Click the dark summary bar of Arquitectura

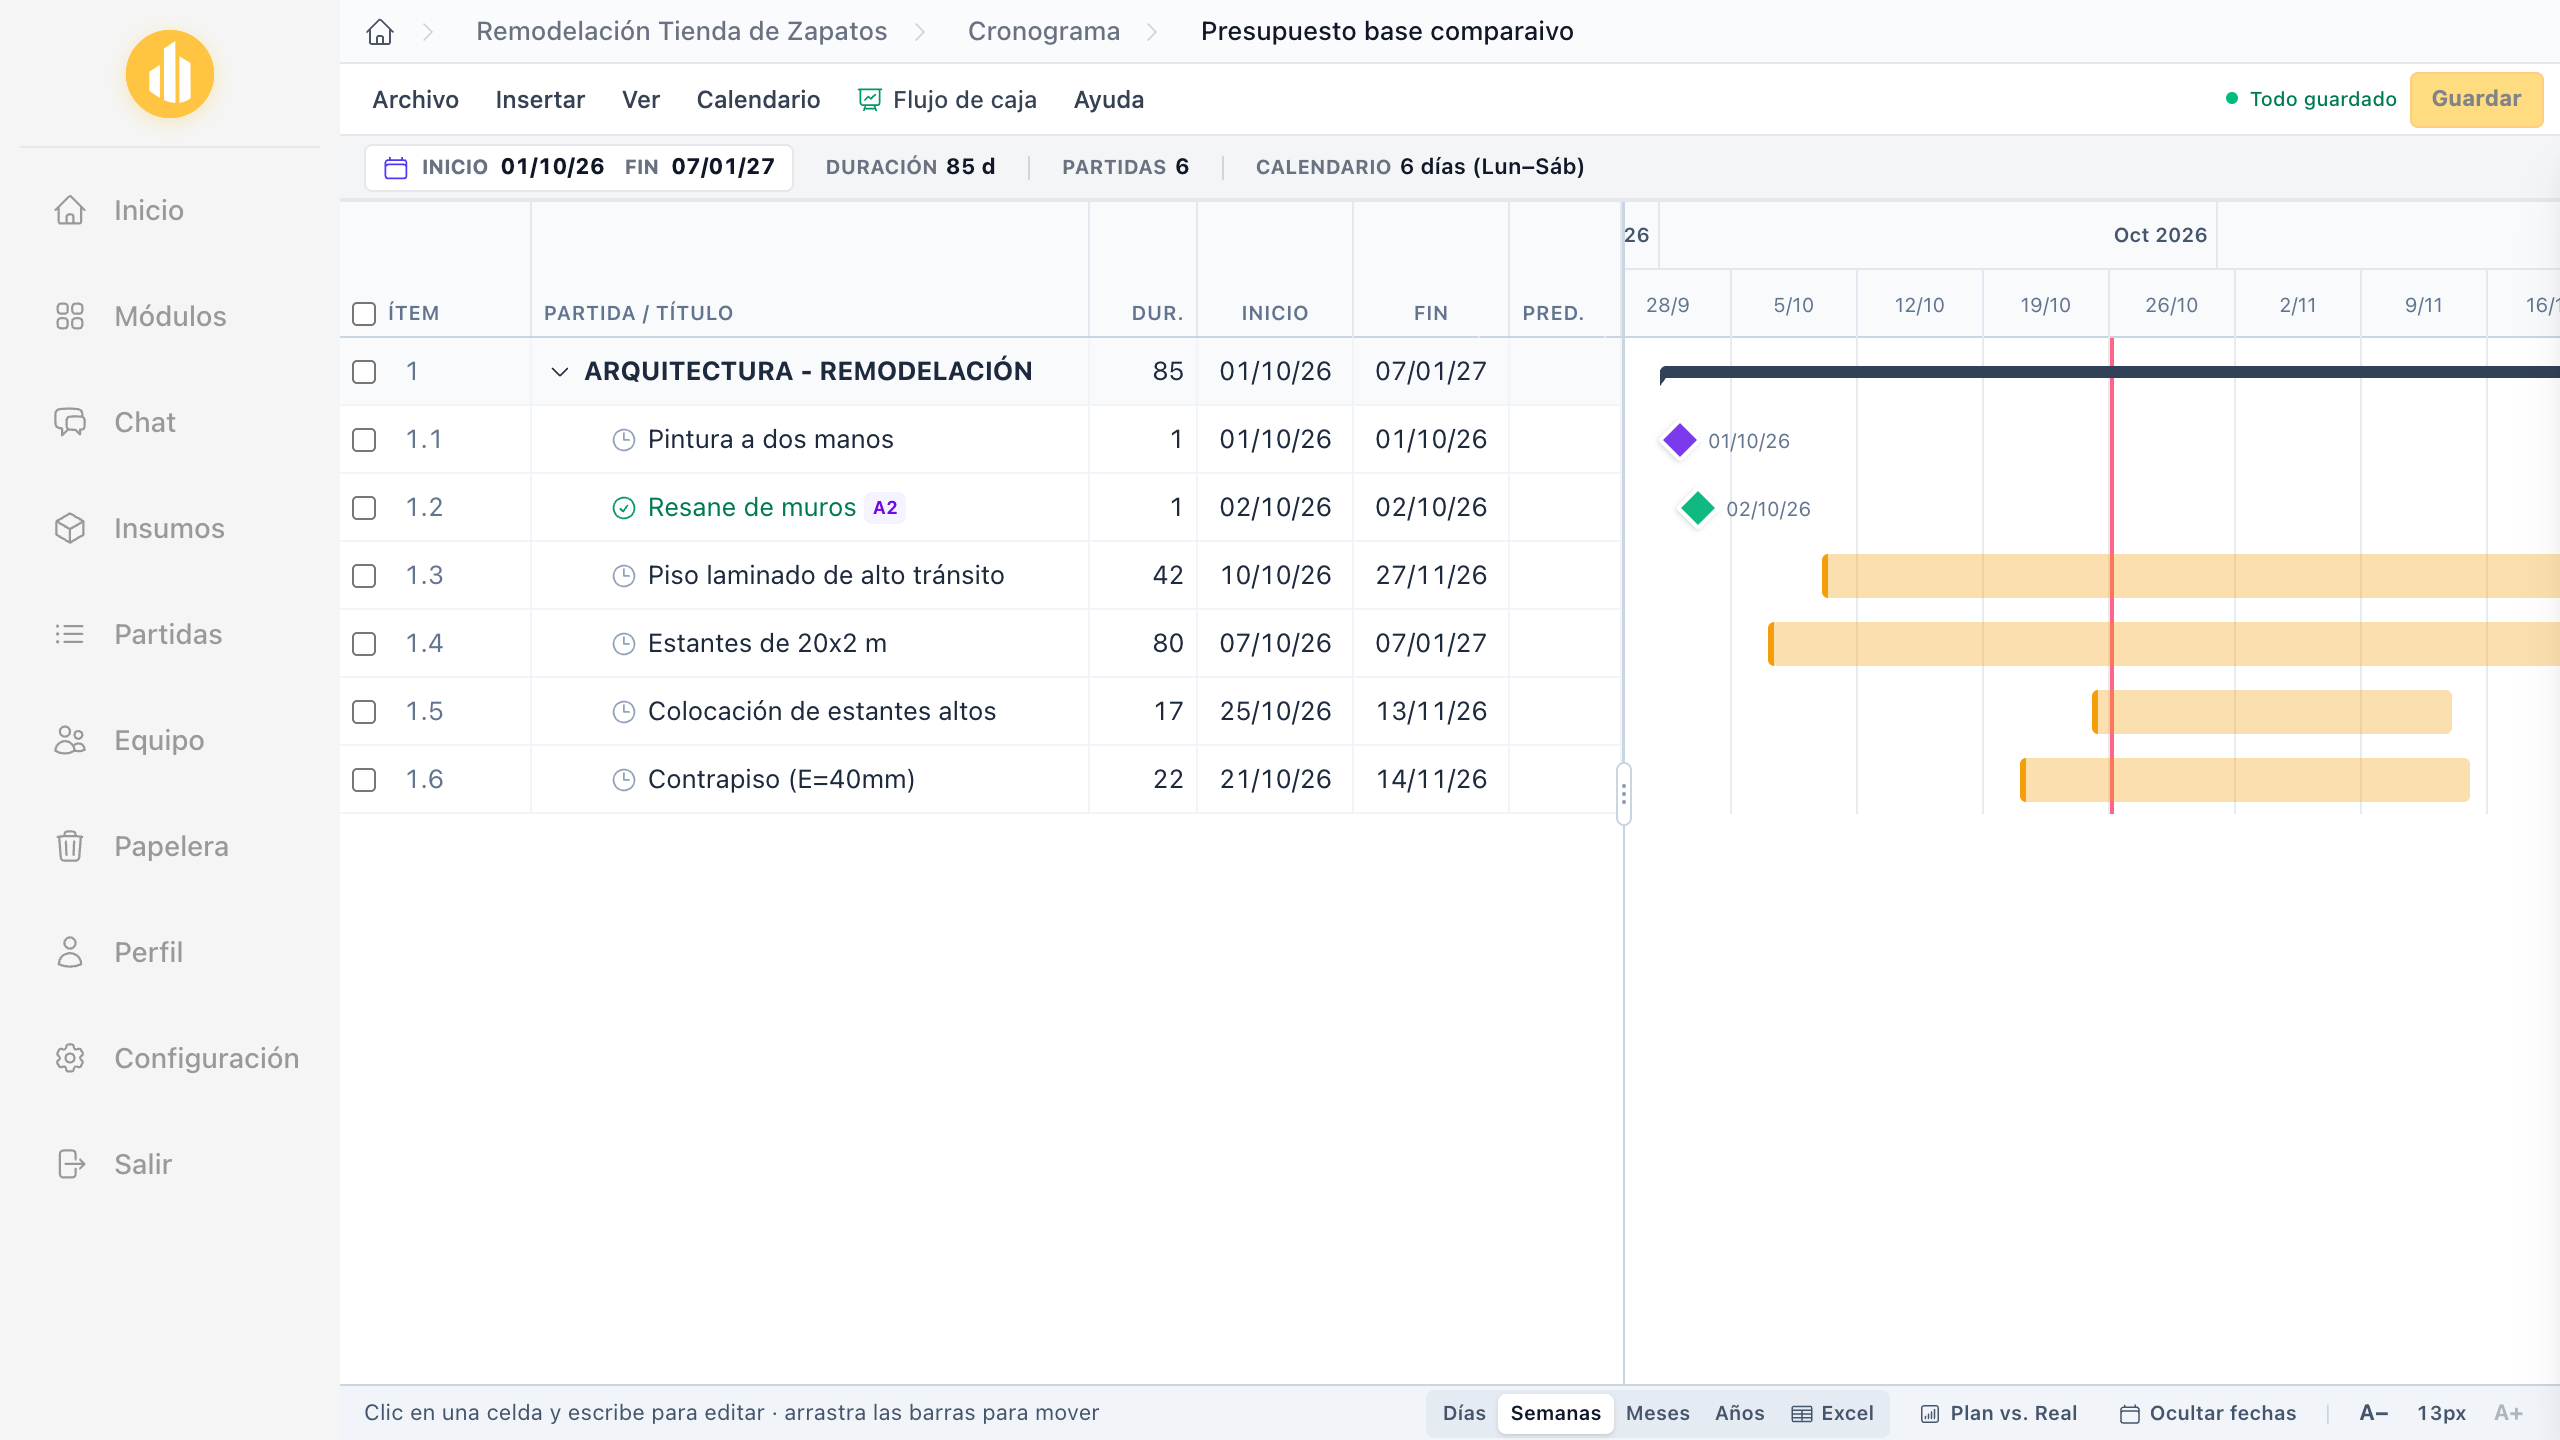(x=2110, y=372)
